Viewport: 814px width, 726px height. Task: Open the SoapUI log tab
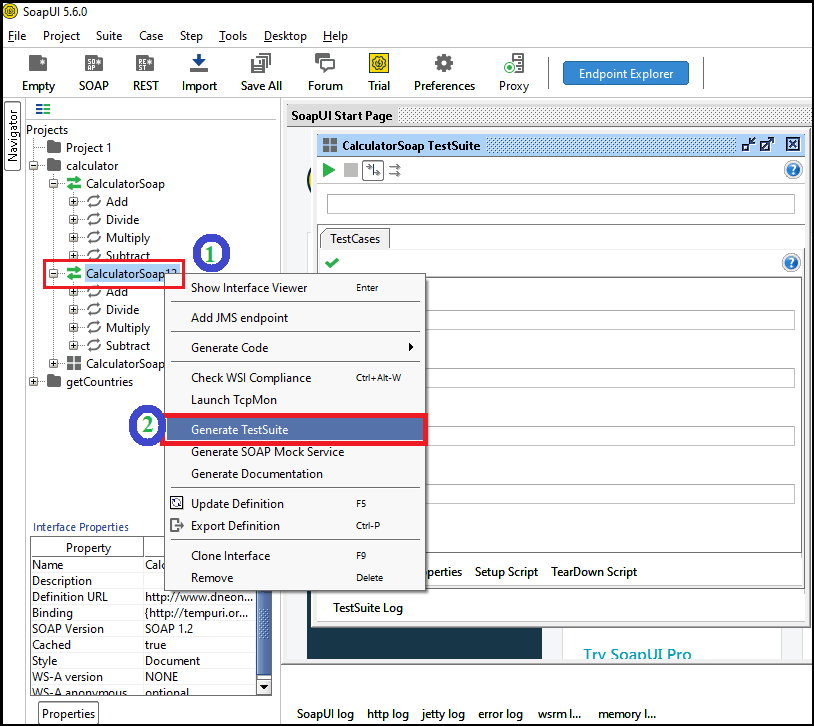point(325,714)
